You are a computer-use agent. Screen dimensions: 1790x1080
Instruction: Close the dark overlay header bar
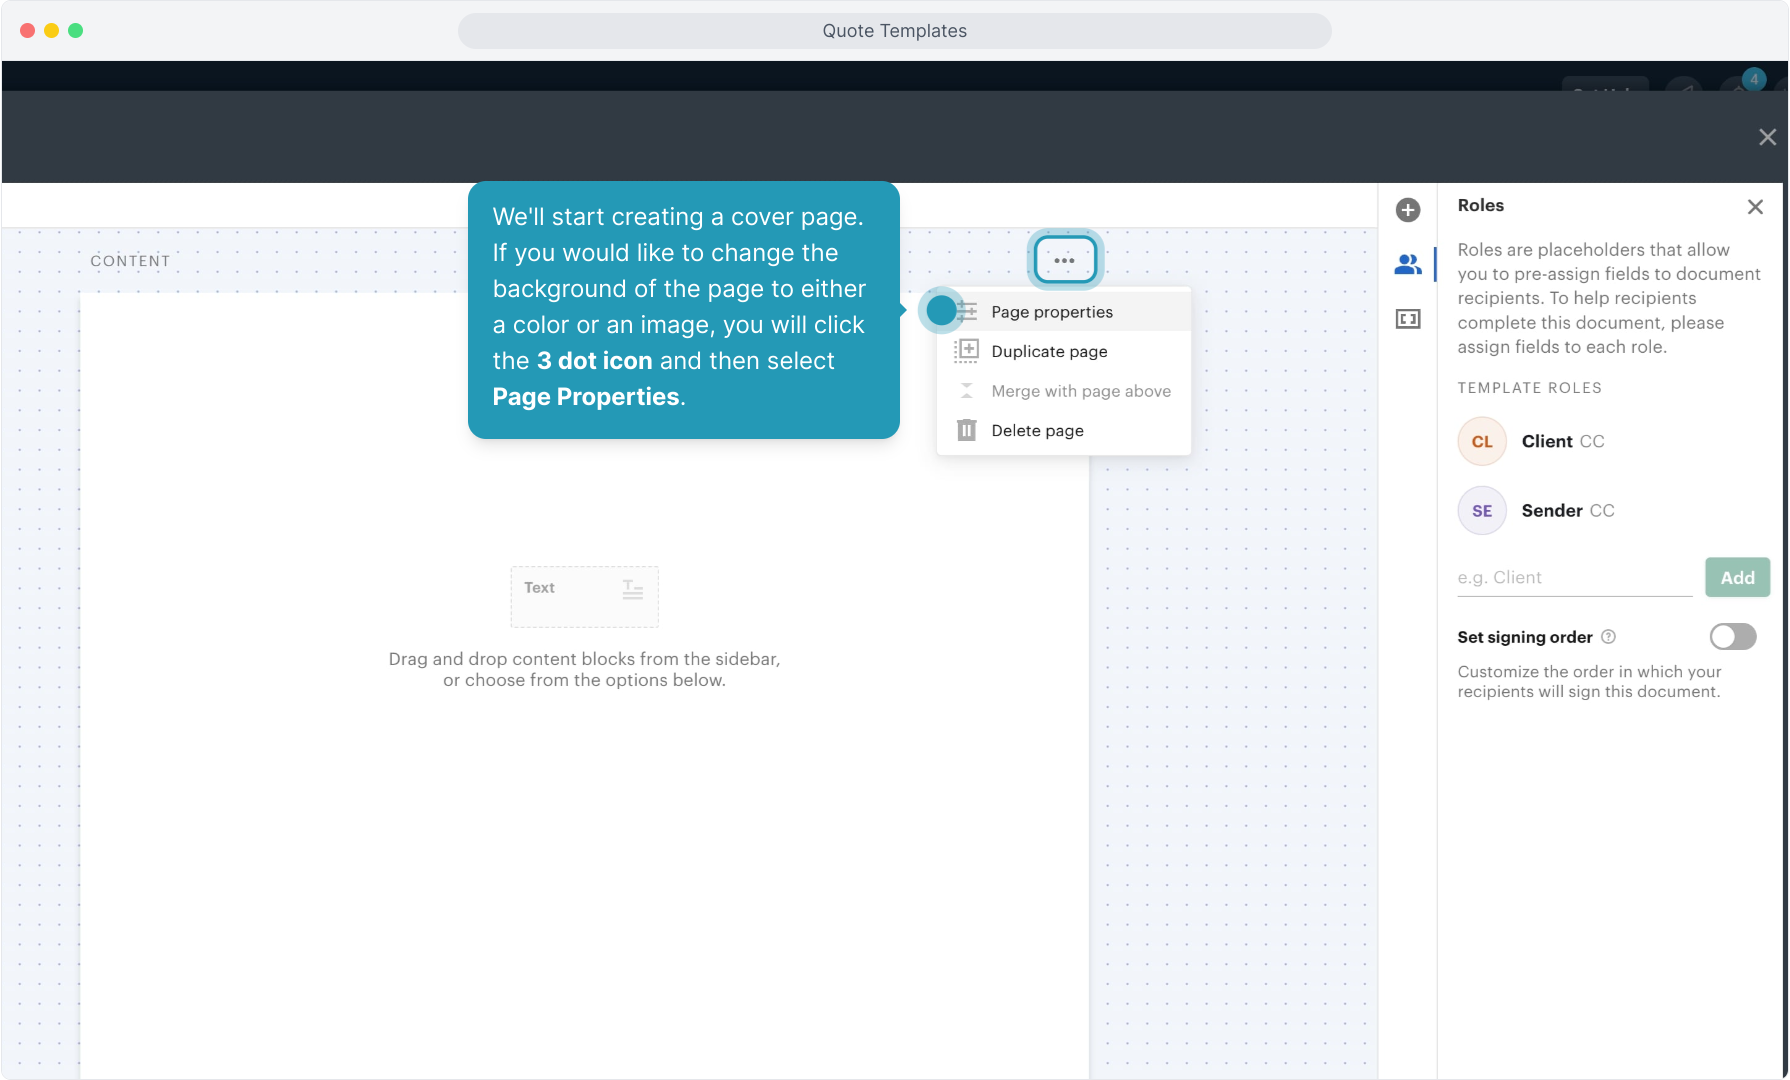point(1767,137)
